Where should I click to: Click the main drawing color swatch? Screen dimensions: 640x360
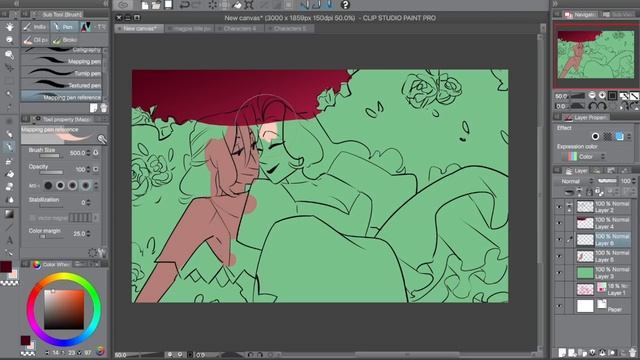pos(6,267)
